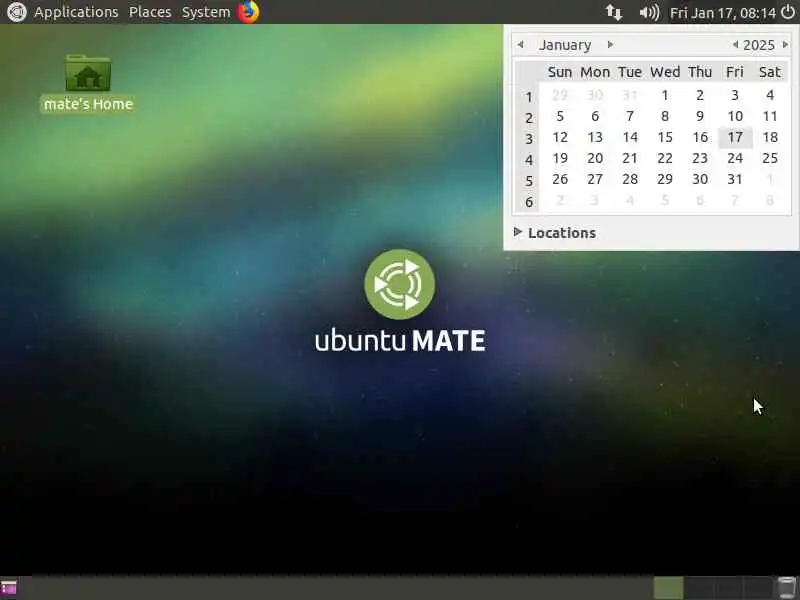Screen dimensions: 800x600
Task: Select January 22 in the calendar
Action: [665, 158]
